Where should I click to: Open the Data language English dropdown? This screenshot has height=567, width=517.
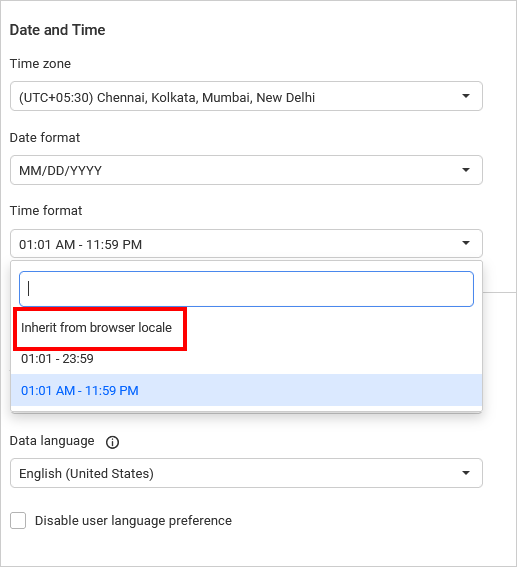point(246,473)
